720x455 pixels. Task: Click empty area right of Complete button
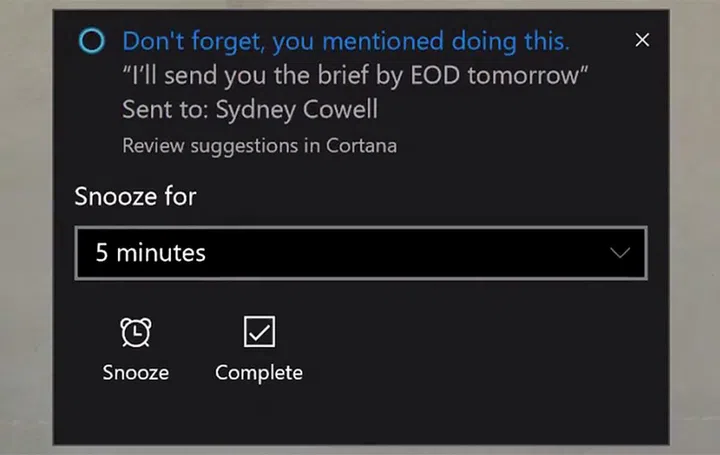click(x=470, y=350)
